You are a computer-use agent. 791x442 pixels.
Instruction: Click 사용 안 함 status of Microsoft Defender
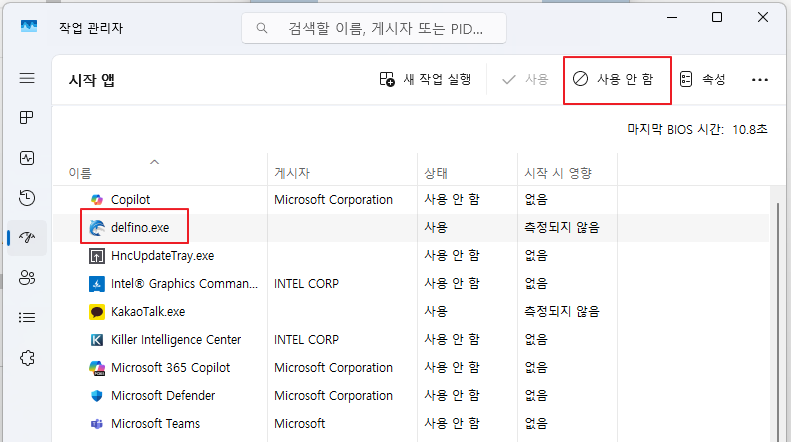452,396
